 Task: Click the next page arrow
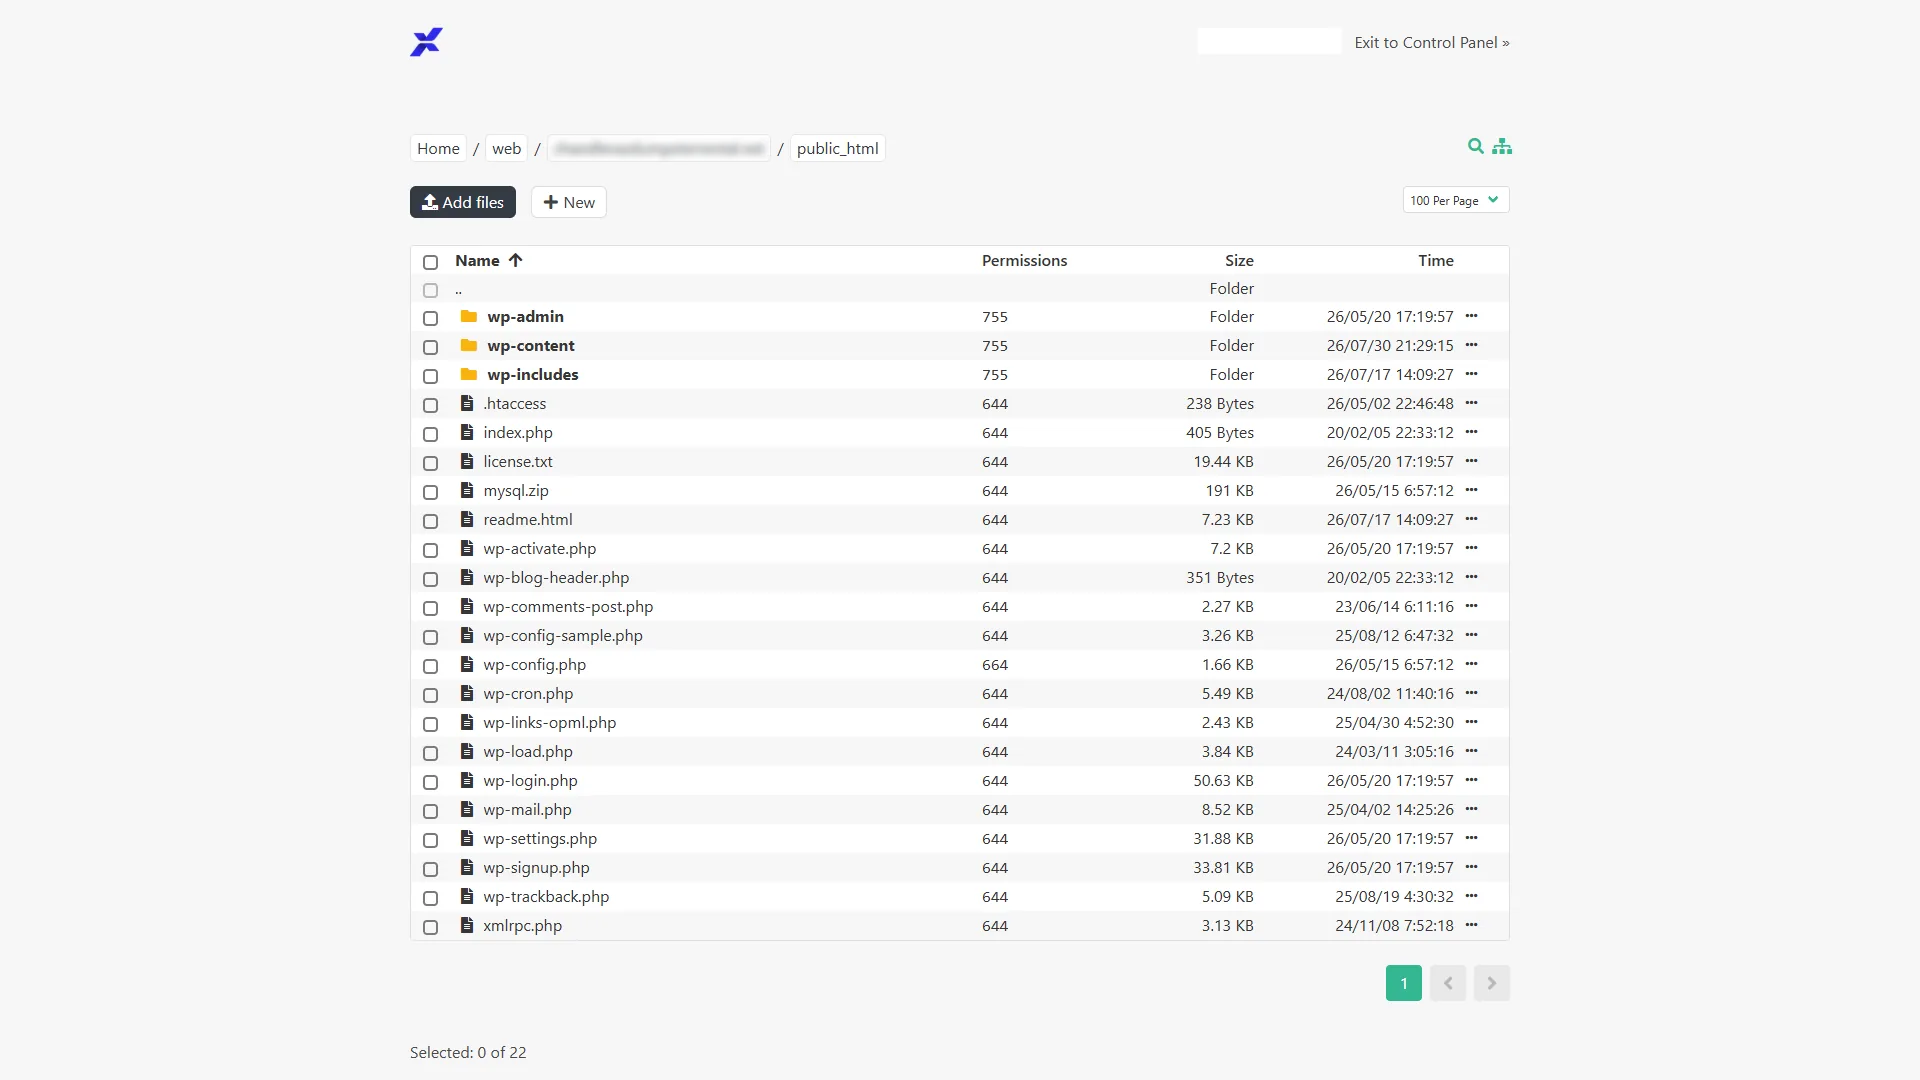(x=1492, y=983)
